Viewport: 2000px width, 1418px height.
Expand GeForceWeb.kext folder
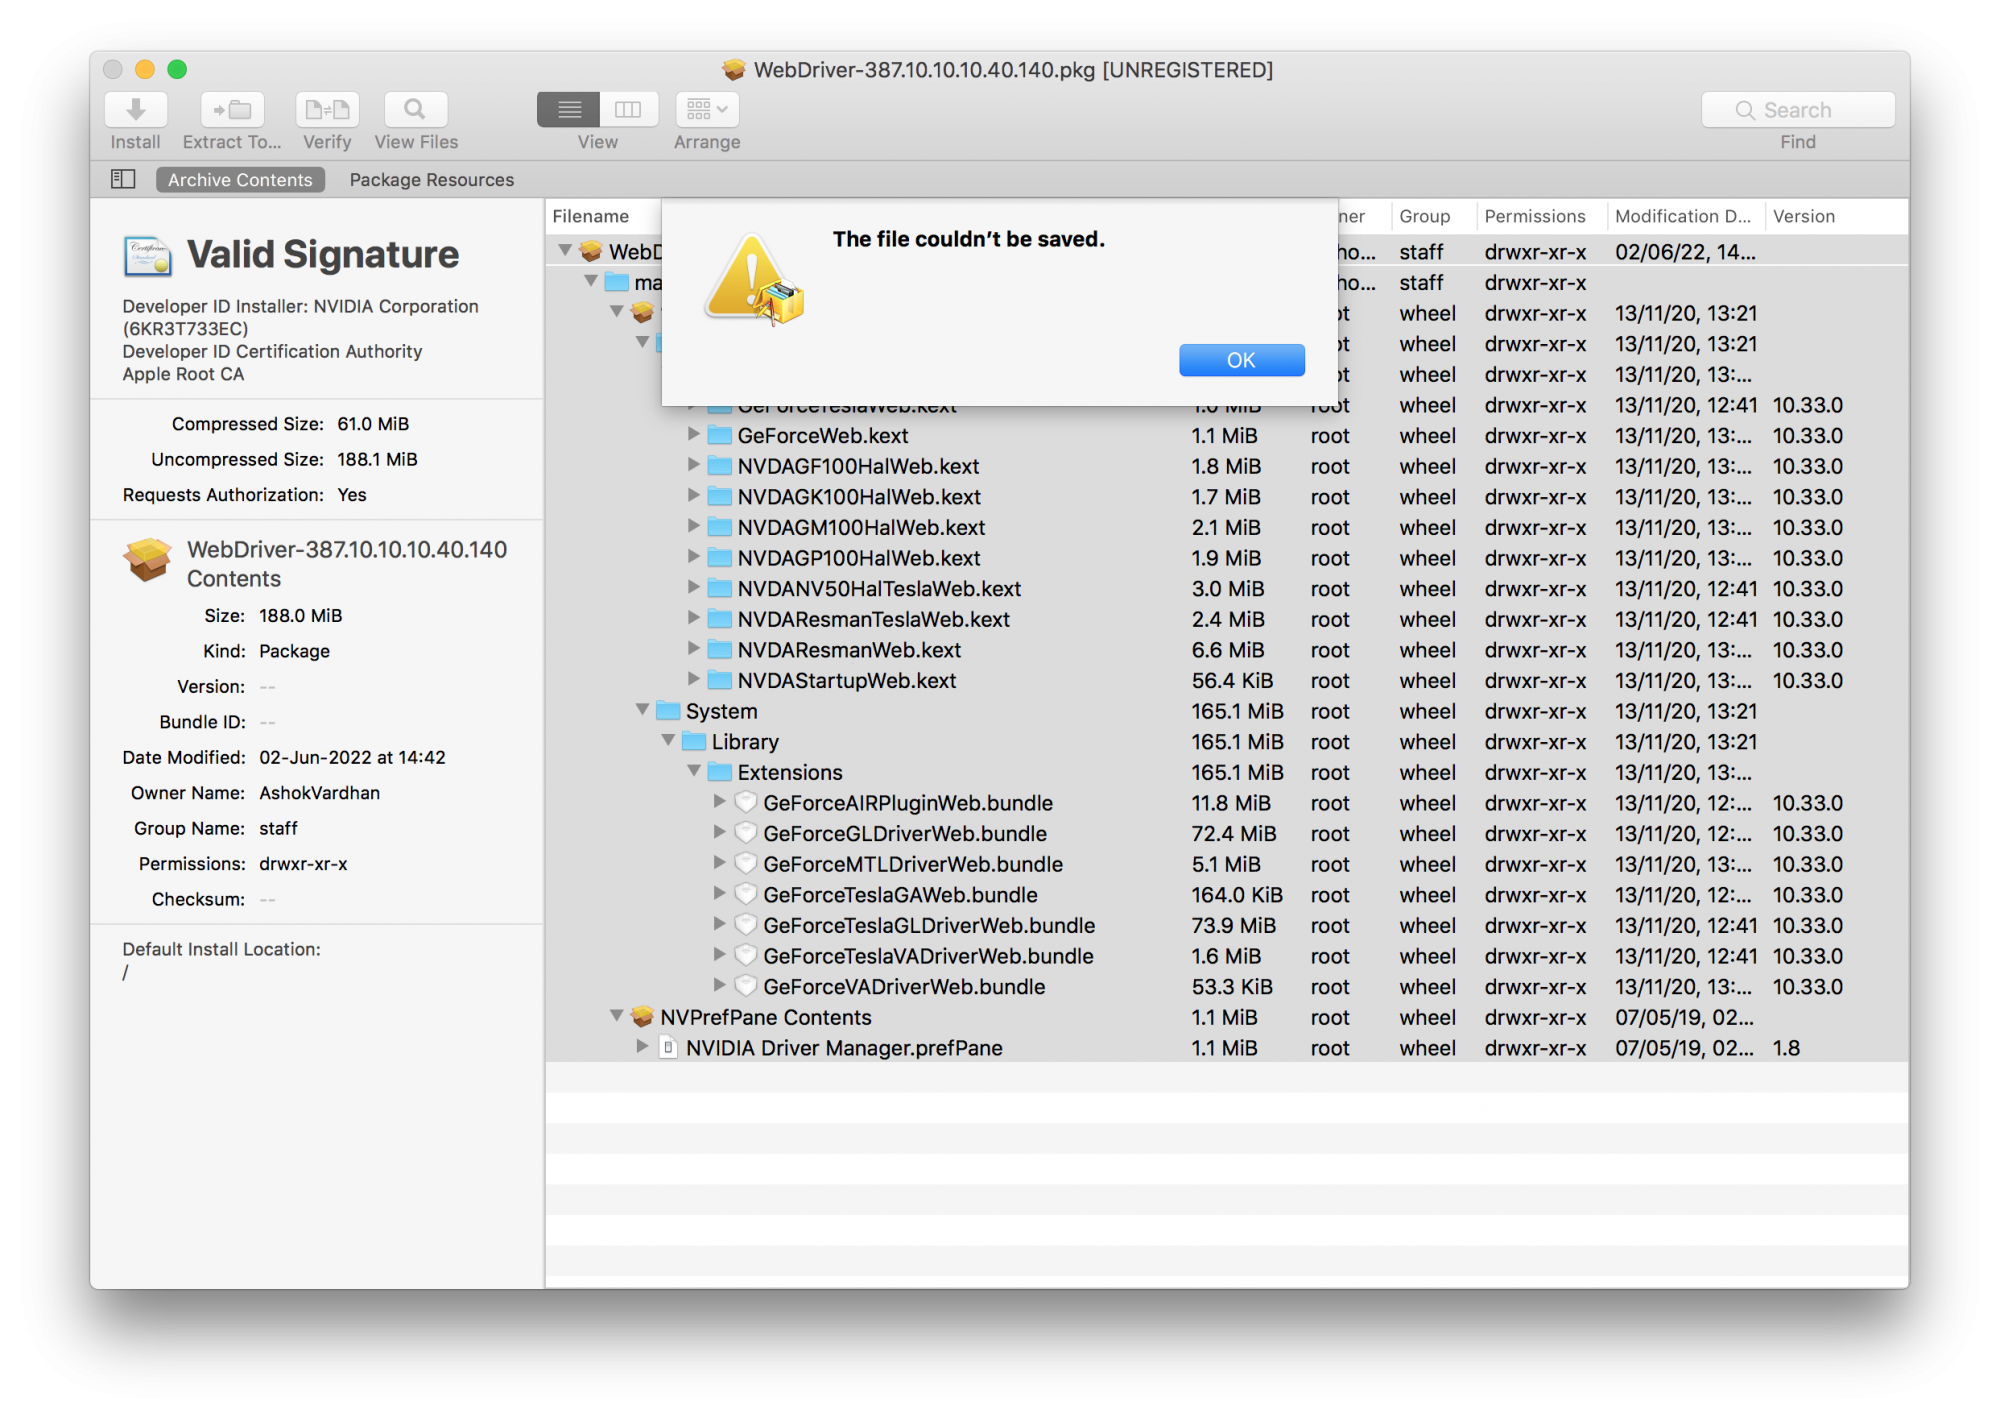(693, 435)
